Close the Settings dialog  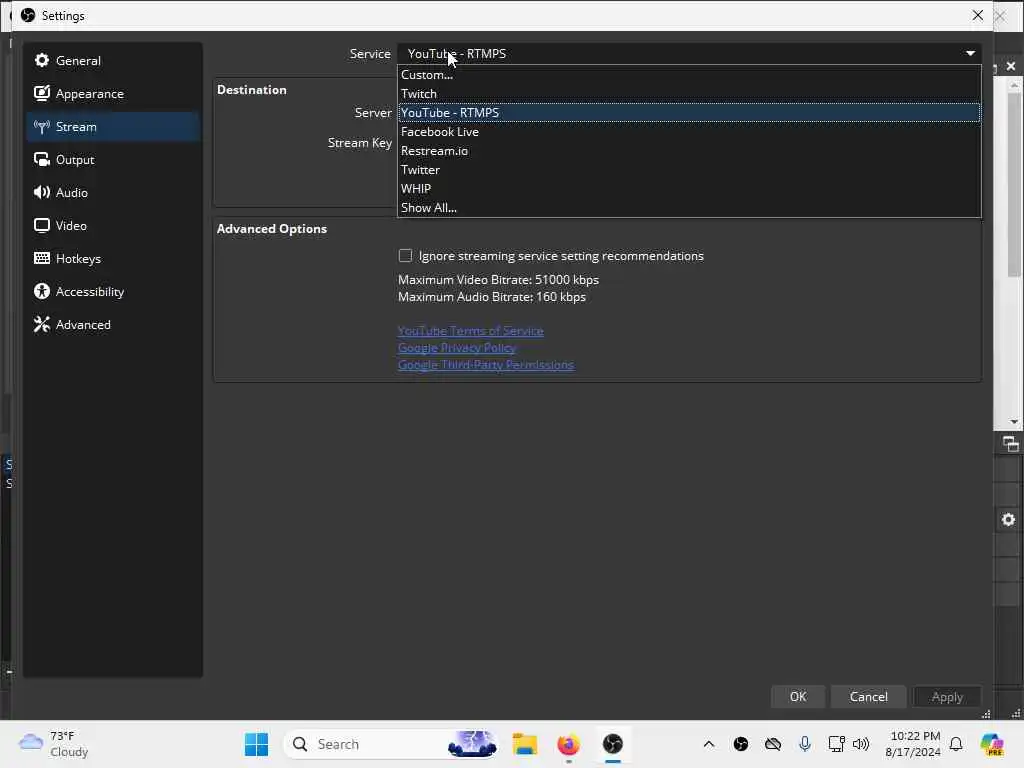pos(978,15)
